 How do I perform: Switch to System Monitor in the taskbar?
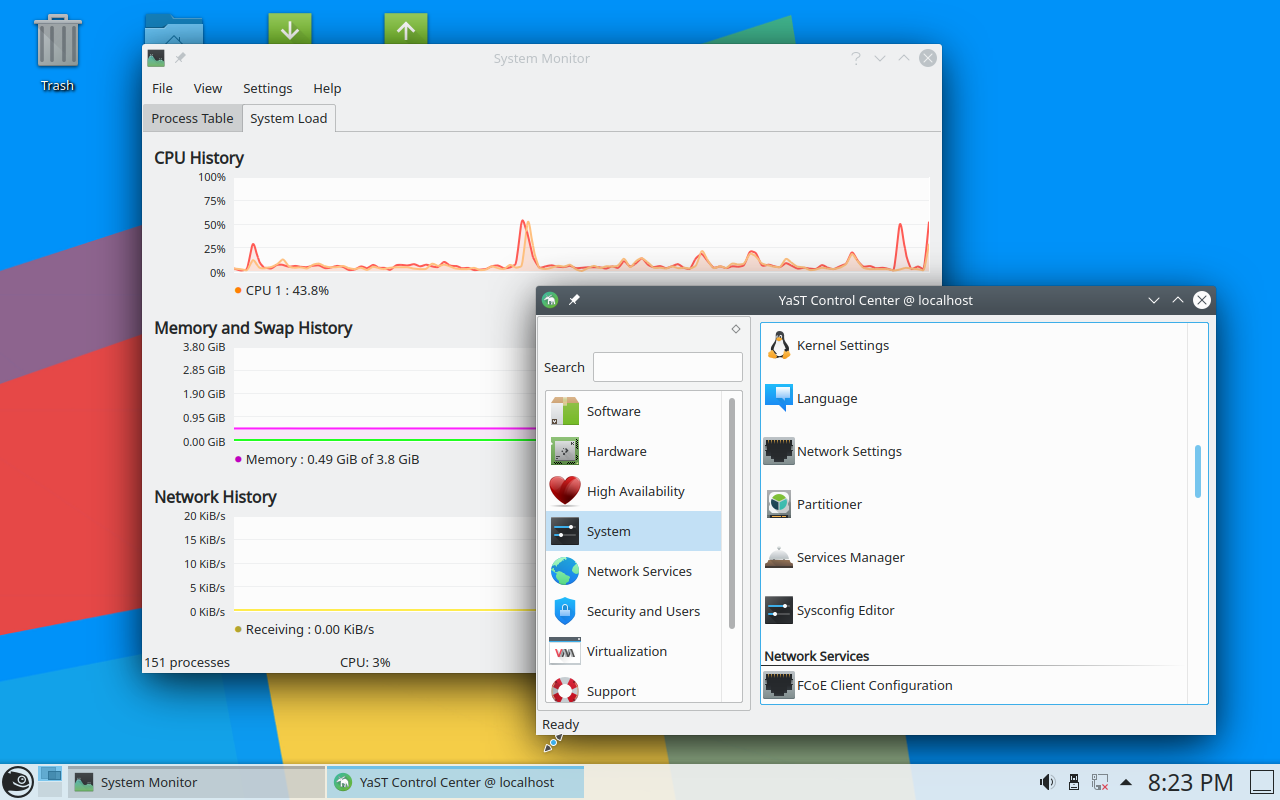click(196, 782)
